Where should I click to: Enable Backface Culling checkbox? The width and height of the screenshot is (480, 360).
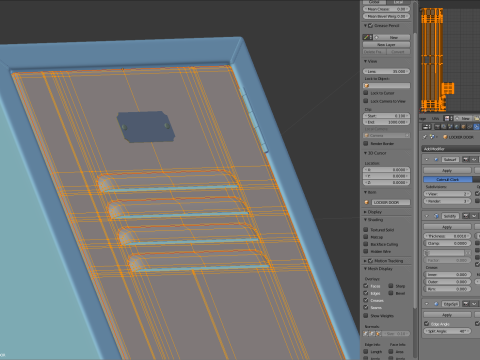coord(366,244)
